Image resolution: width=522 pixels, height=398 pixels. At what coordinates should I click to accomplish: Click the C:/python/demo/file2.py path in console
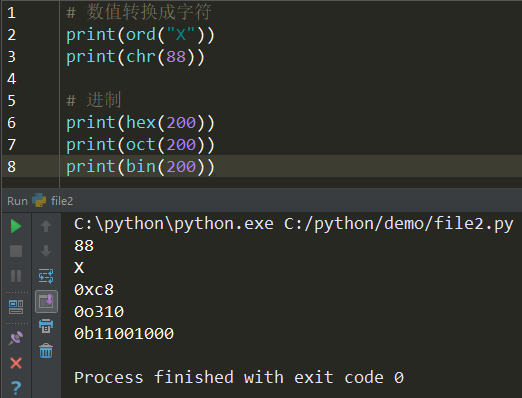399,224
